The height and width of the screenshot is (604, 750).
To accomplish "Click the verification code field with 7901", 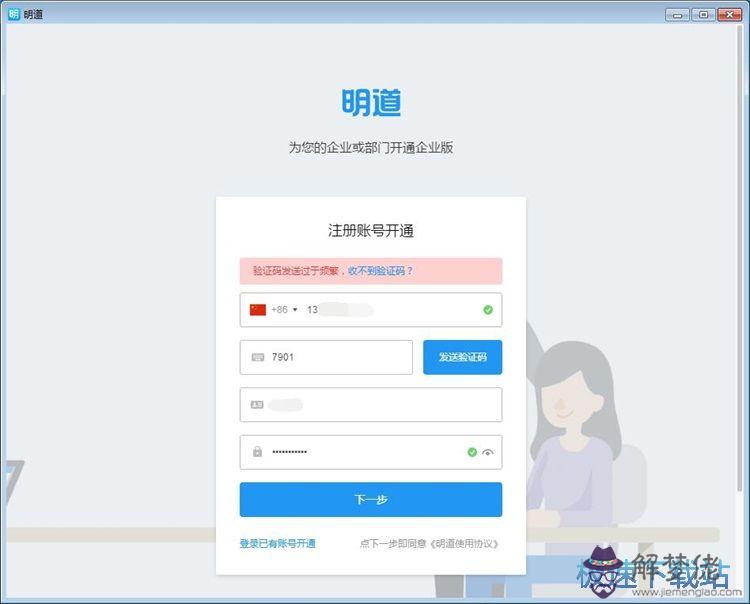I will point(326,357).
